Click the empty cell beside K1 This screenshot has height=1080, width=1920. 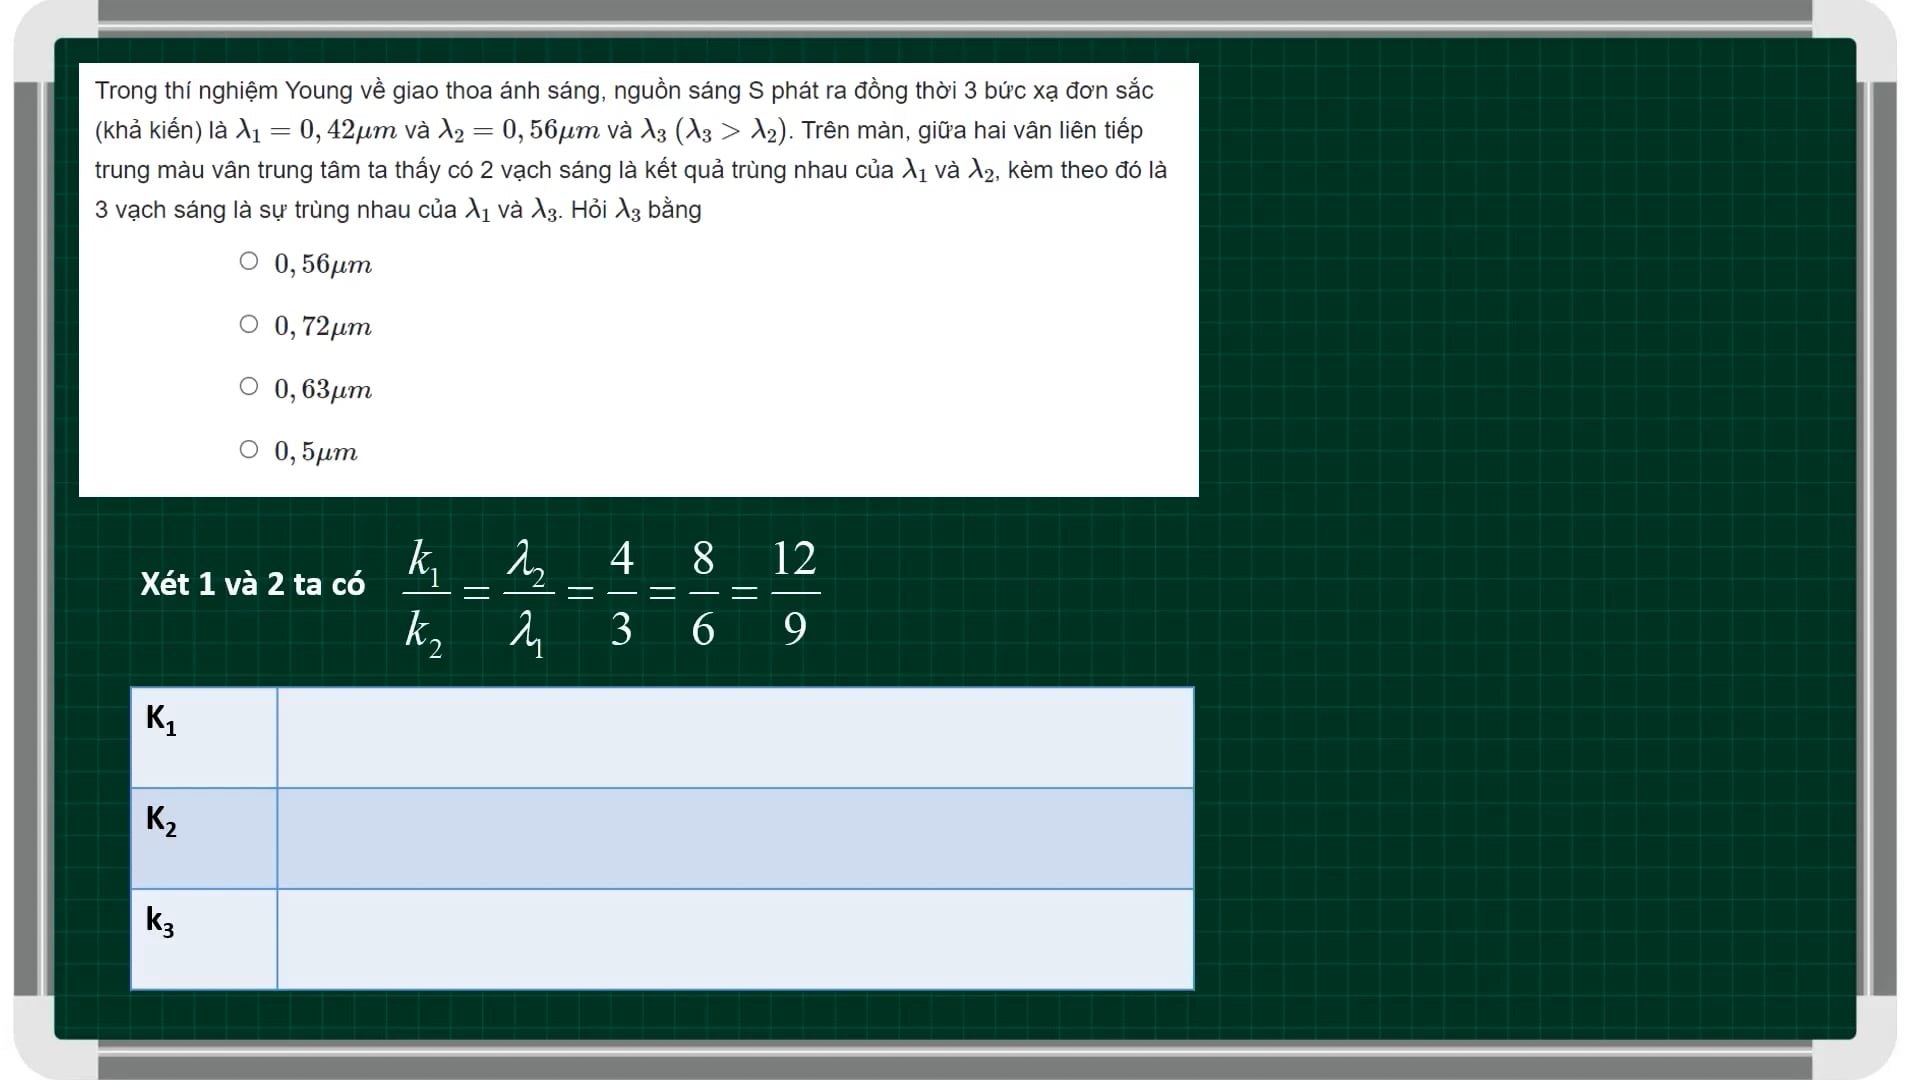(x=735, y=737)
